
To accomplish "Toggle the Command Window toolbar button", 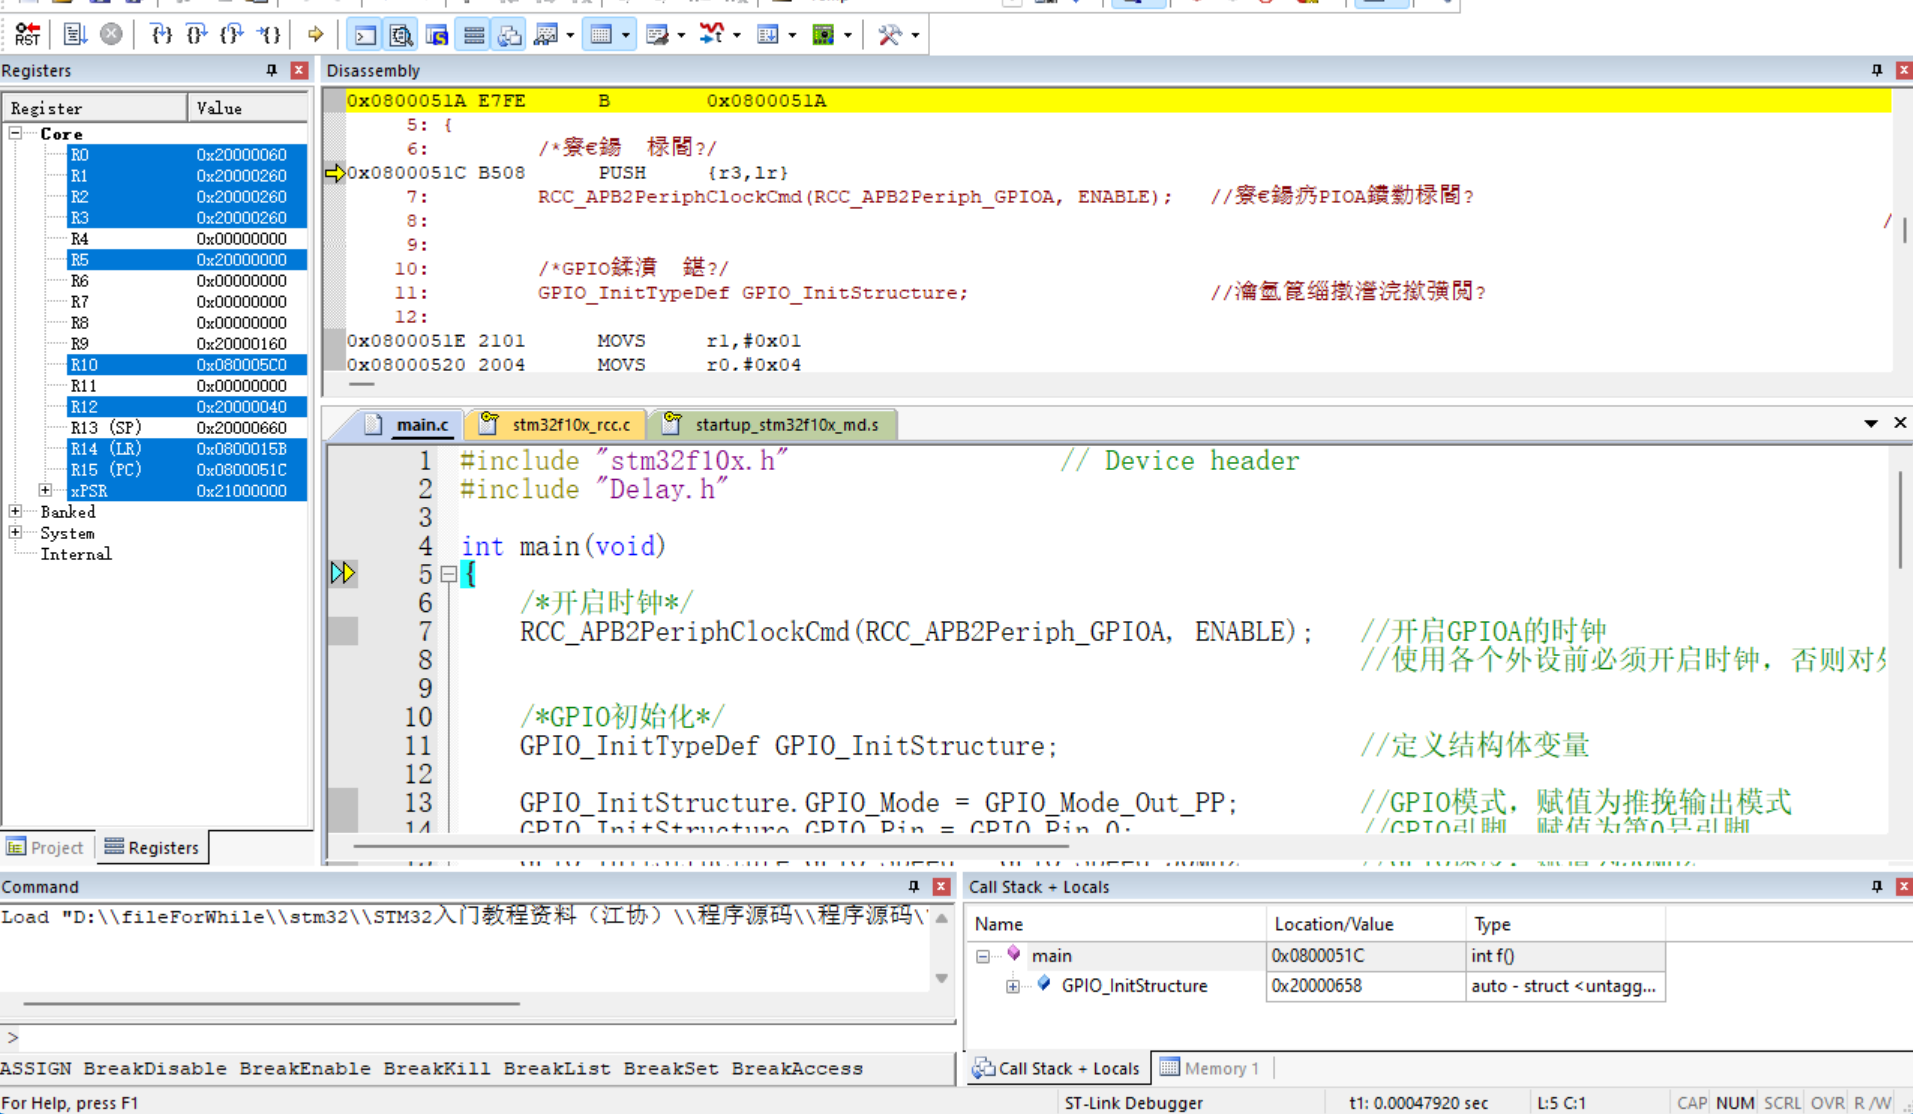I will point(365,35).
